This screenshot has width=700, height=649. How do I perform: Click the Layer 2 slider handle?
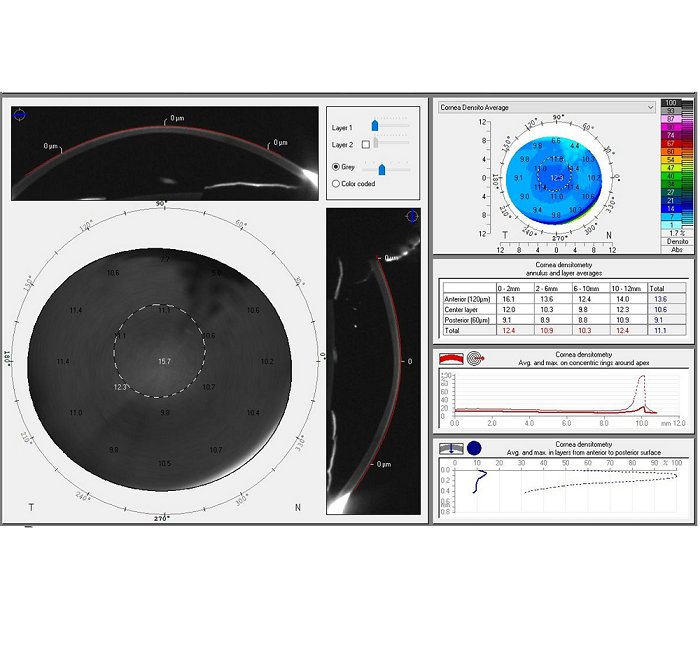377,144
